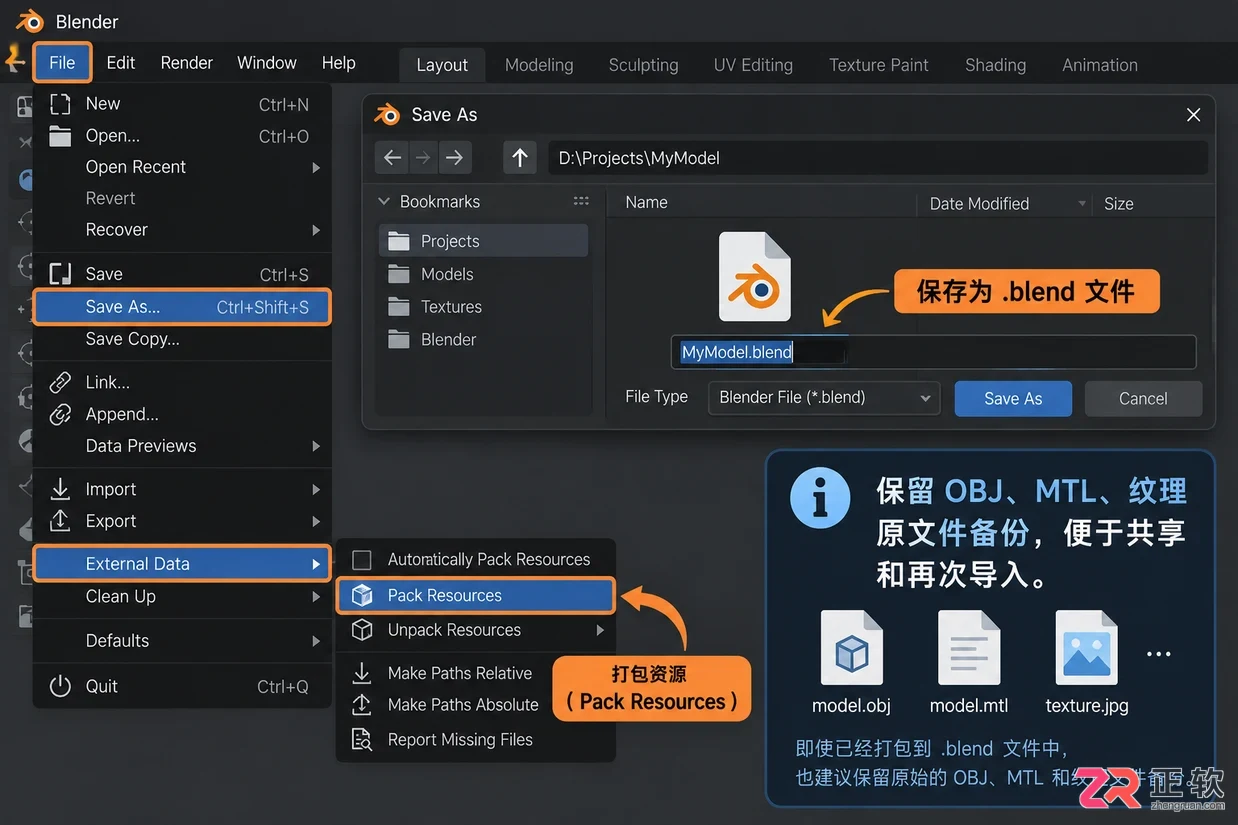The height and width of the screenshot is (825, 1238).
Task: Select the Projects bookmark folder
Action: click(x=484, y=241)
